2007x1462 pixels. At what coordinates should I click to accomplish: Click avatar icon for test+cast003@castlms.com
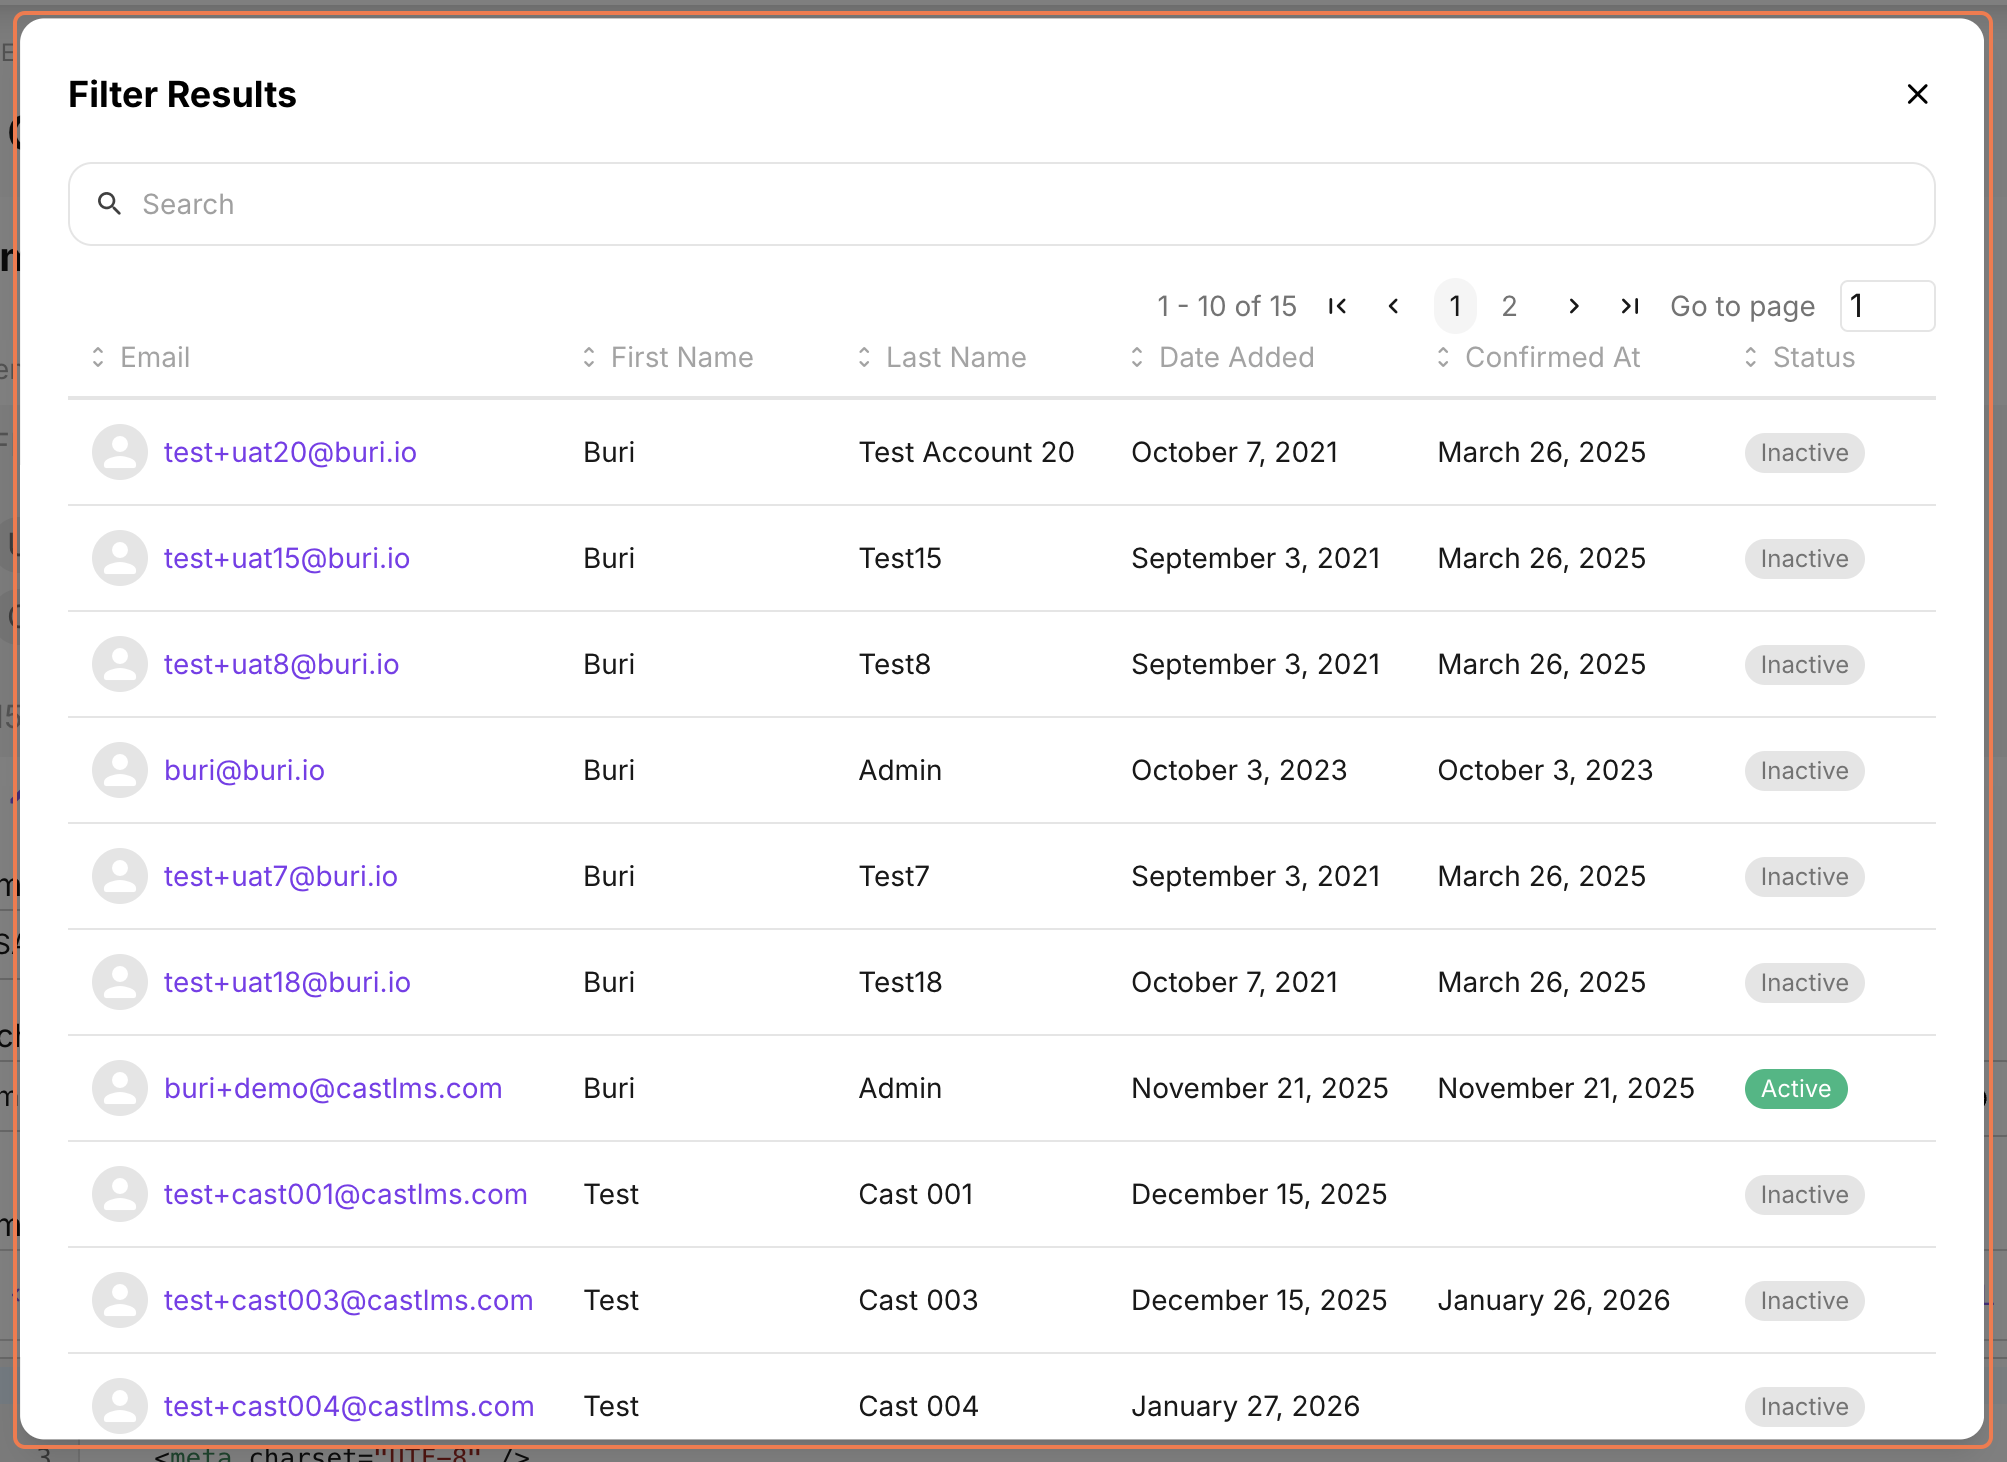click(120, 1300)
